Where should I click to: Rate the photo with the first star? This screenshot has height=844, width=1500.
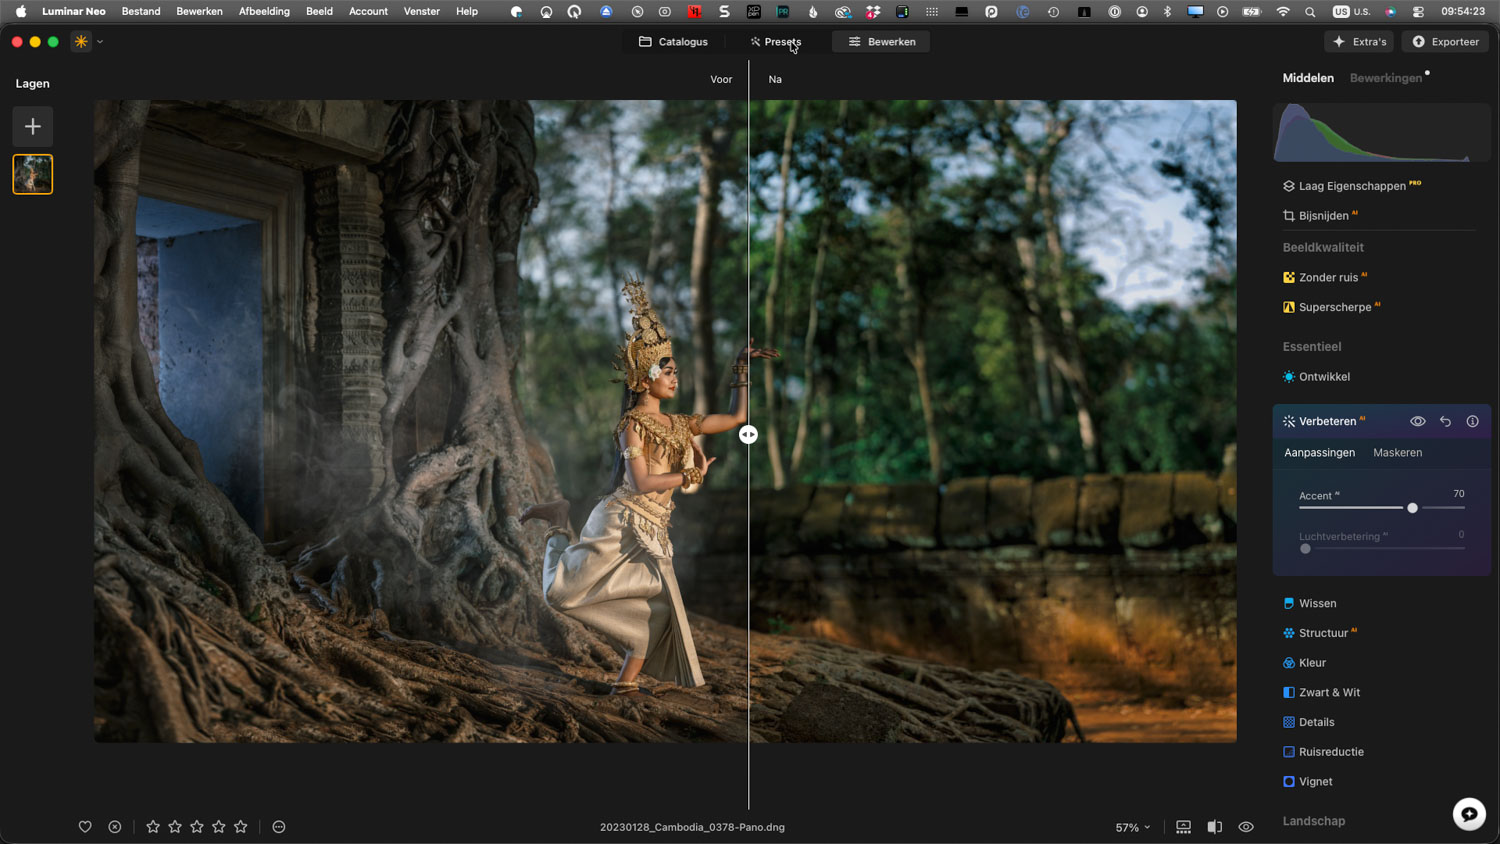(x=153, y=827)
